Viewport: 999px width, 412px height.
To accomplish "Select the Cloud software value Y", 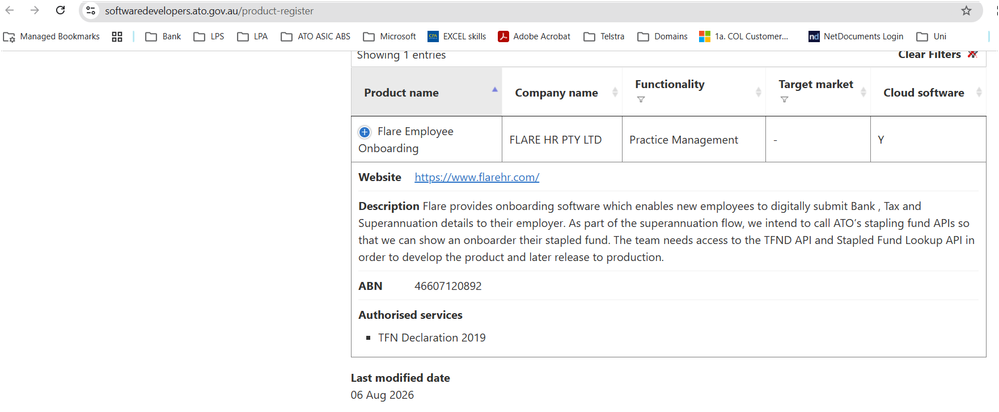I will coord(880,140).
